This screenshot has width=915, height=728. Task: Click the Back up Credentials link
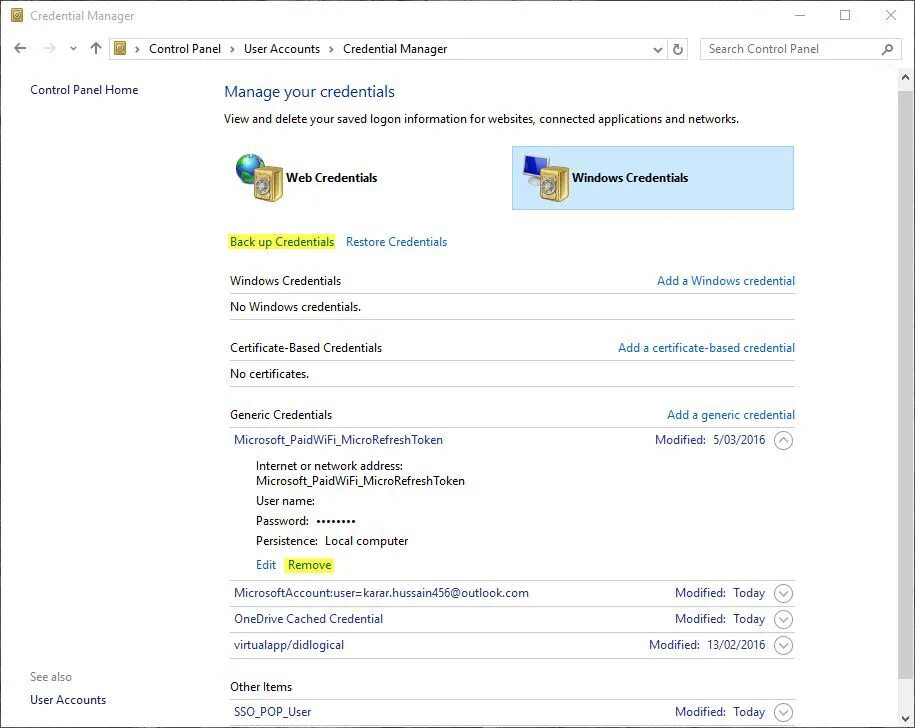tap(282, 242)
